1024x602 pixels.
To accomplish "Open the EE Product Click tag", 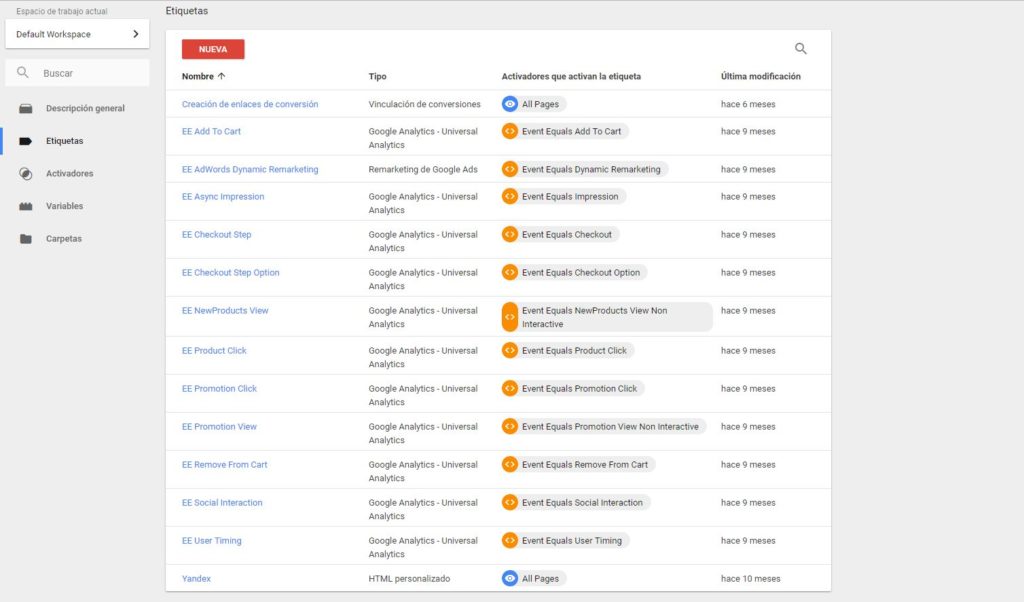I will pos(214,351).
